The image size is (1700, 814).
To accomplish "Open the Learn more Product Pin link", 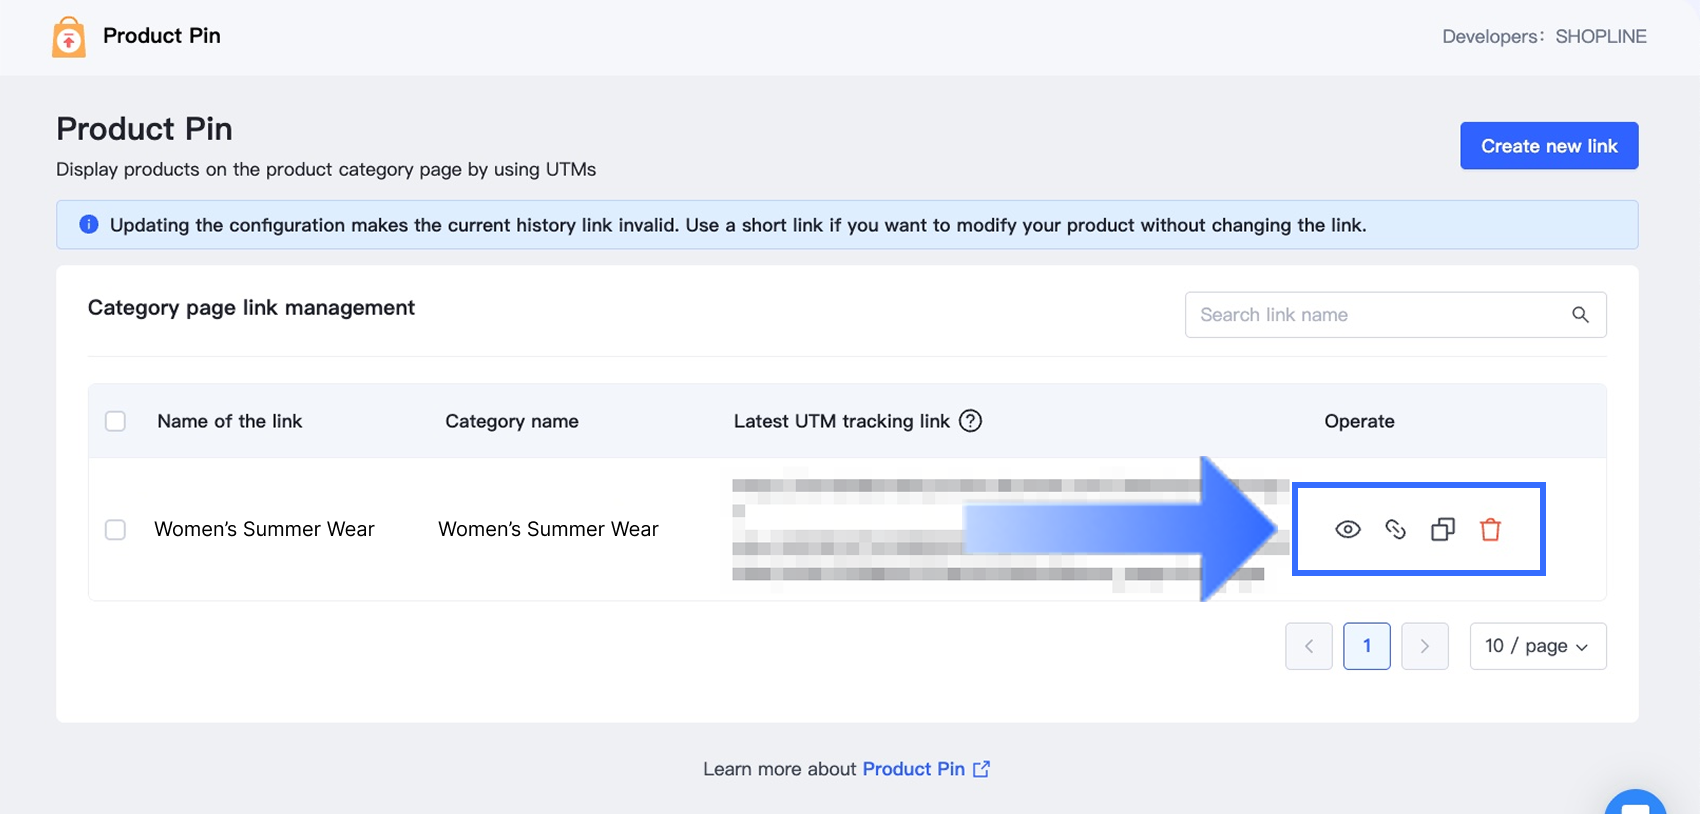I will (913, 769).
